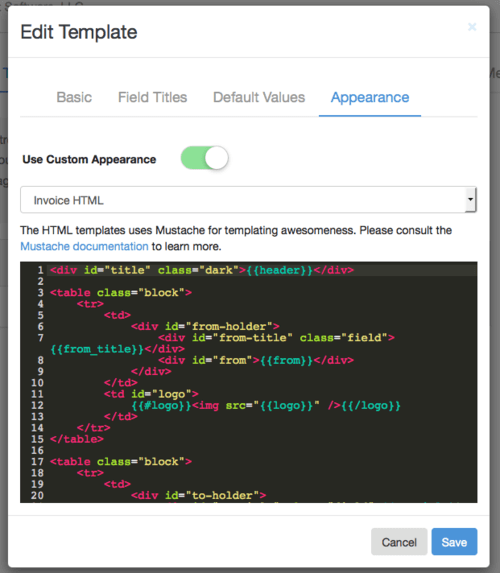Click the img src {{logo}} code line
This screenshot has height=573, width=500.
click(266, 405)
